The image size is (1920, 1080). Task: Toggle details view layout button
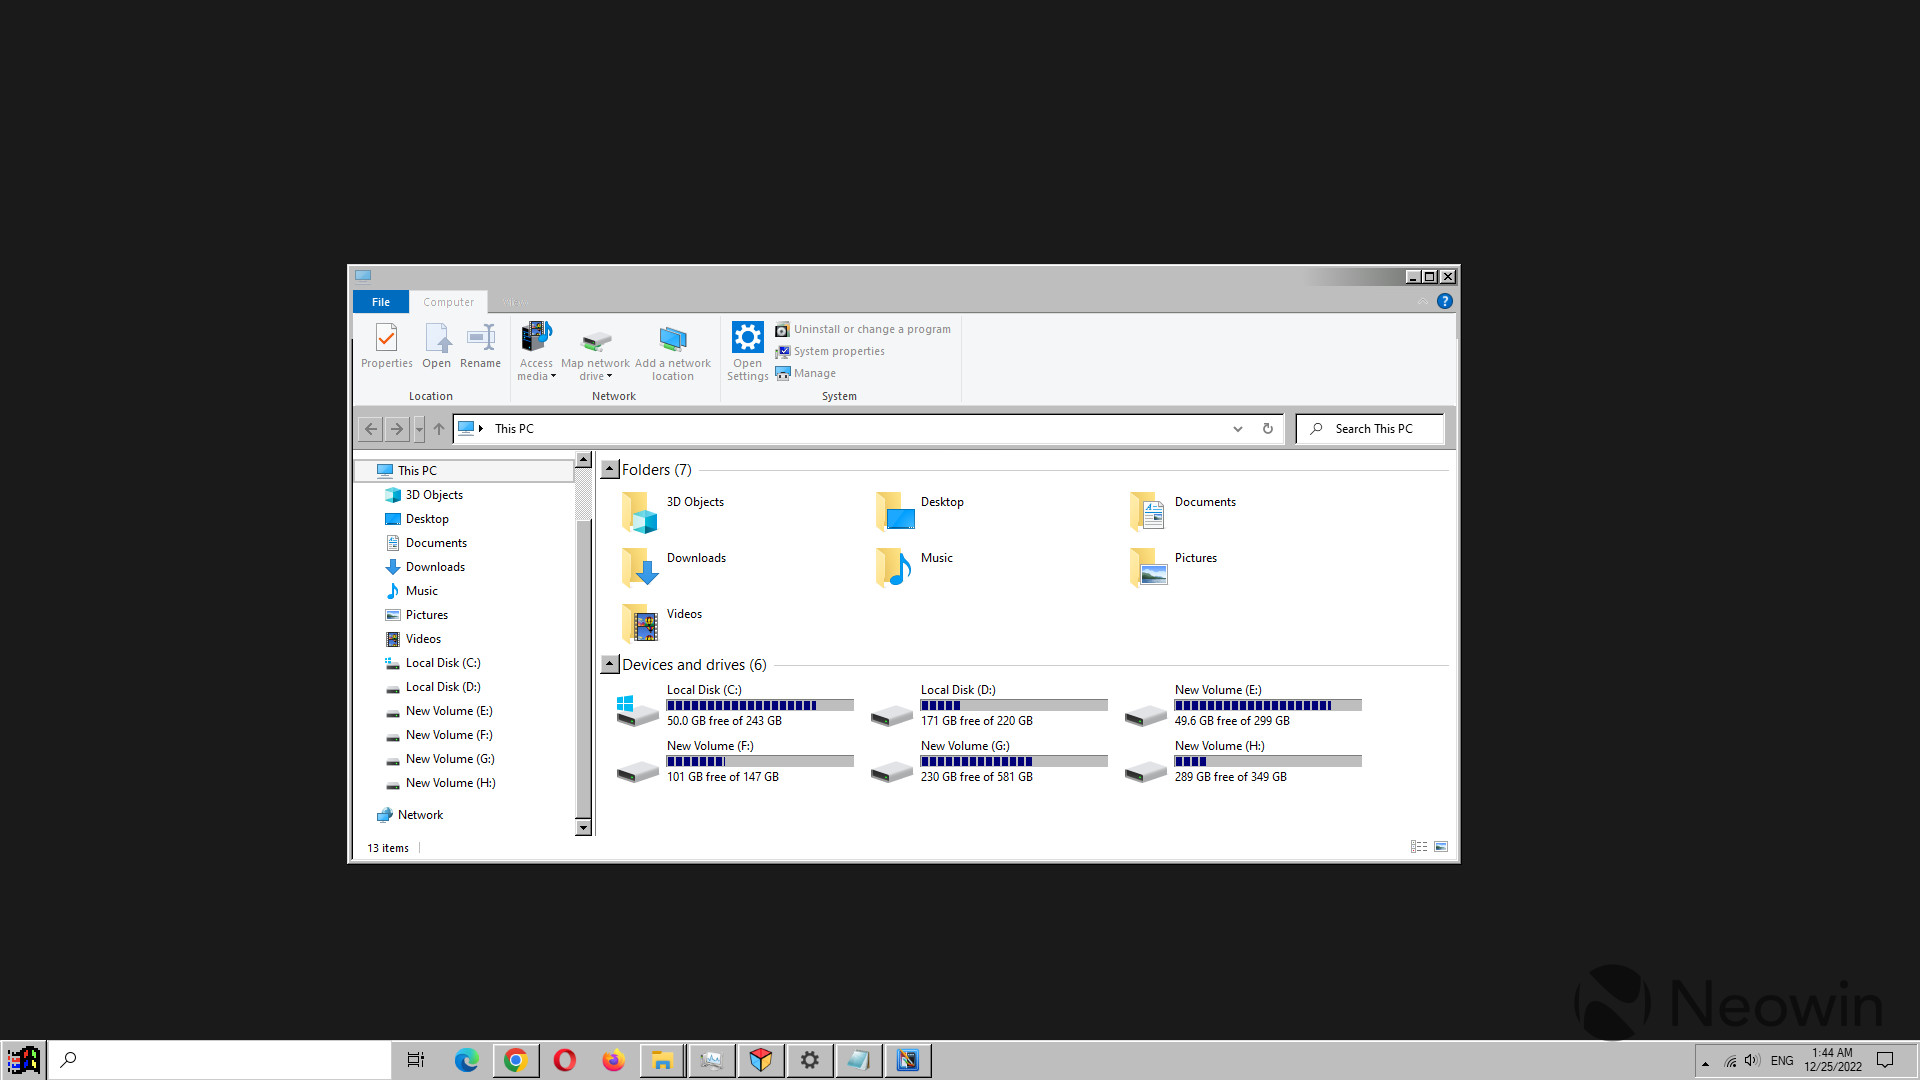point(1419,845)
